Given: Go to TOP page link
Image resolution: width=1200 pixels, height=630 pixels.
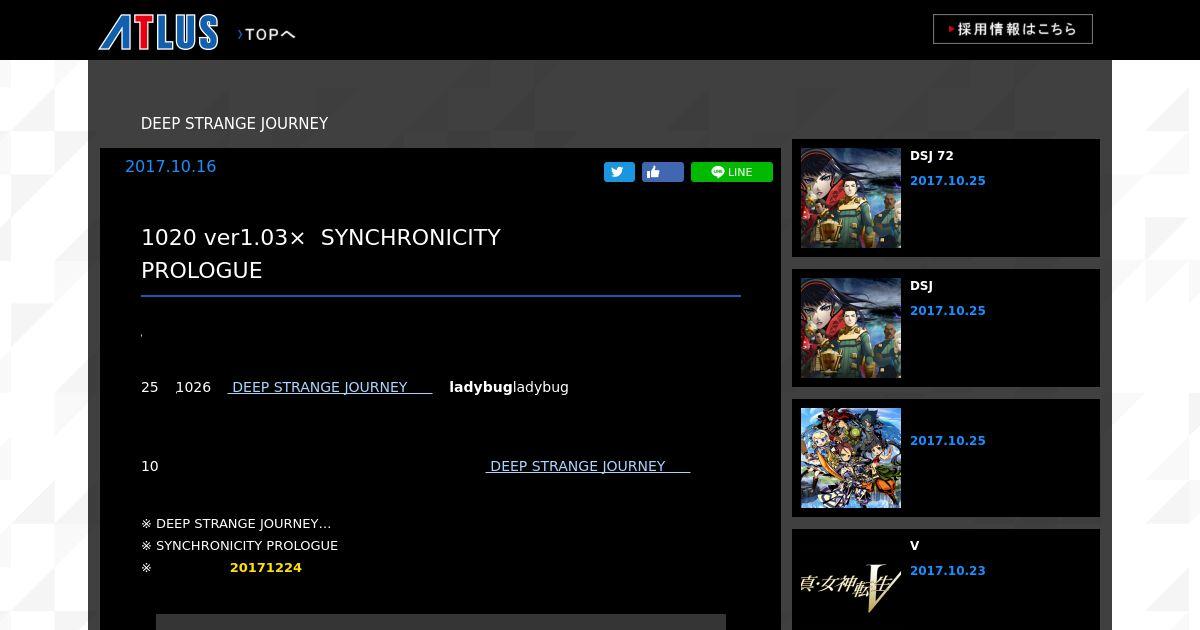Looking at the screenshot, I should pos(266,34).
